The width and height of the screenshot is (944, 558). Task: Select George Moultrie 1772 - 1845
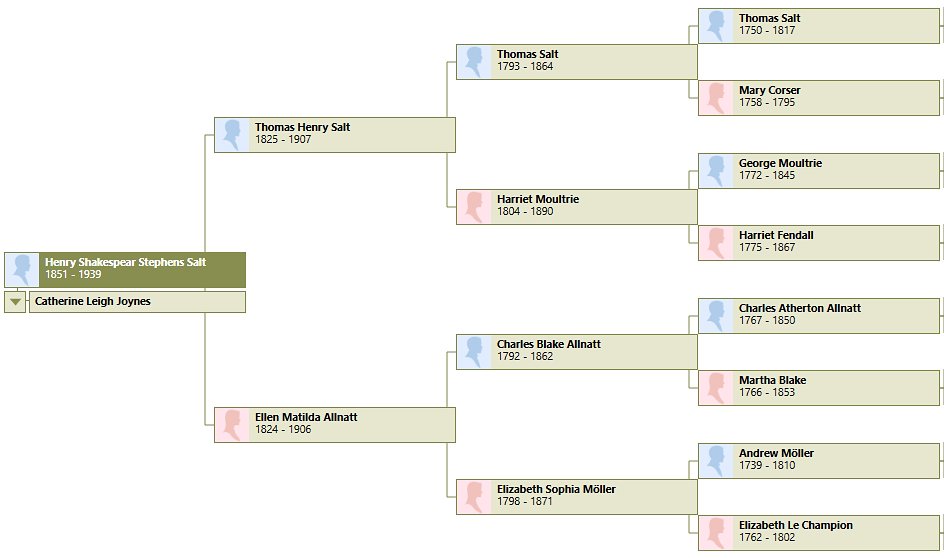point(819,171)
